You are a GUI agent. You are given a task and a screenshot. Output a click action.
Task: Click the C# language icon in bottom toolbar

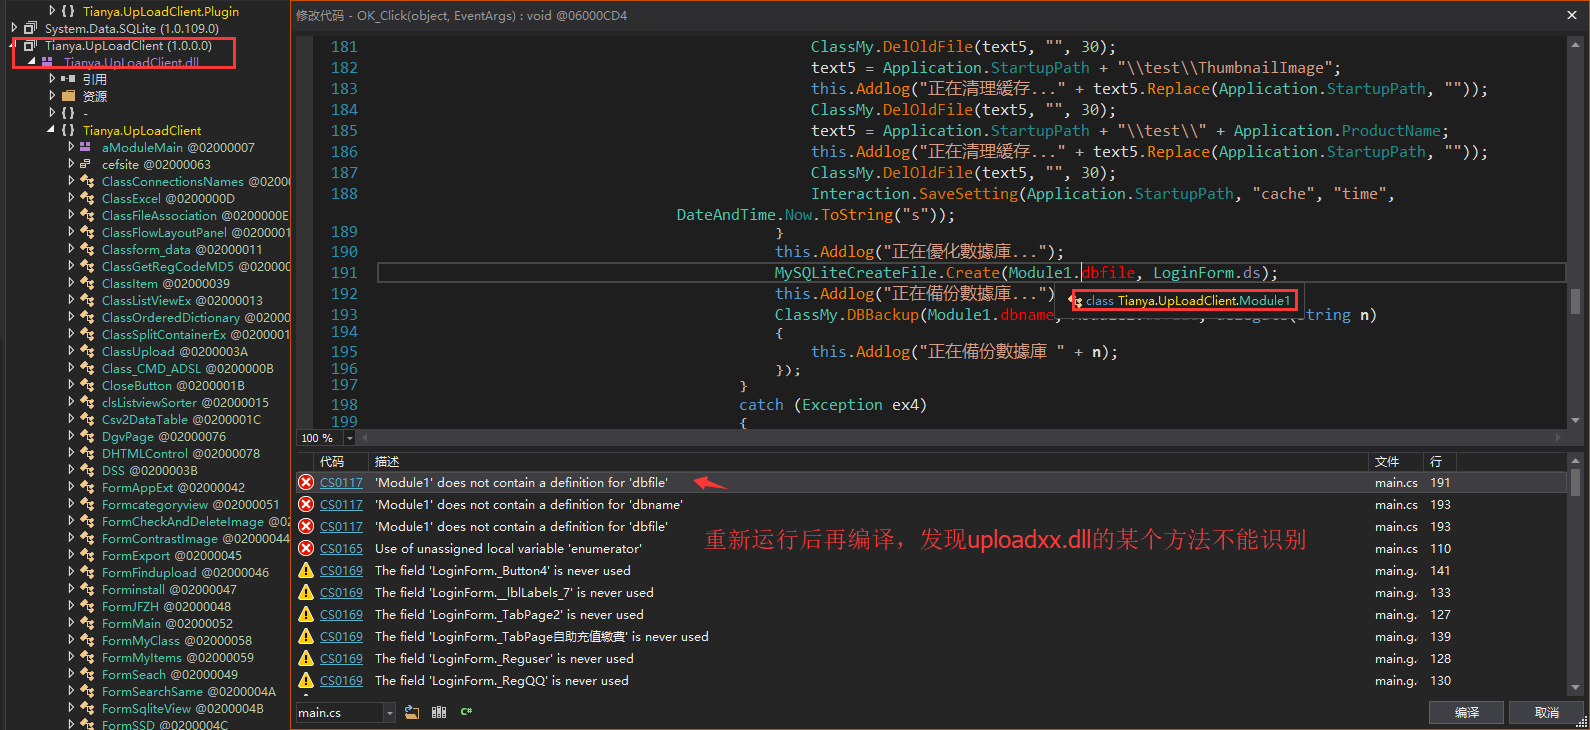[x=466, y=712]
